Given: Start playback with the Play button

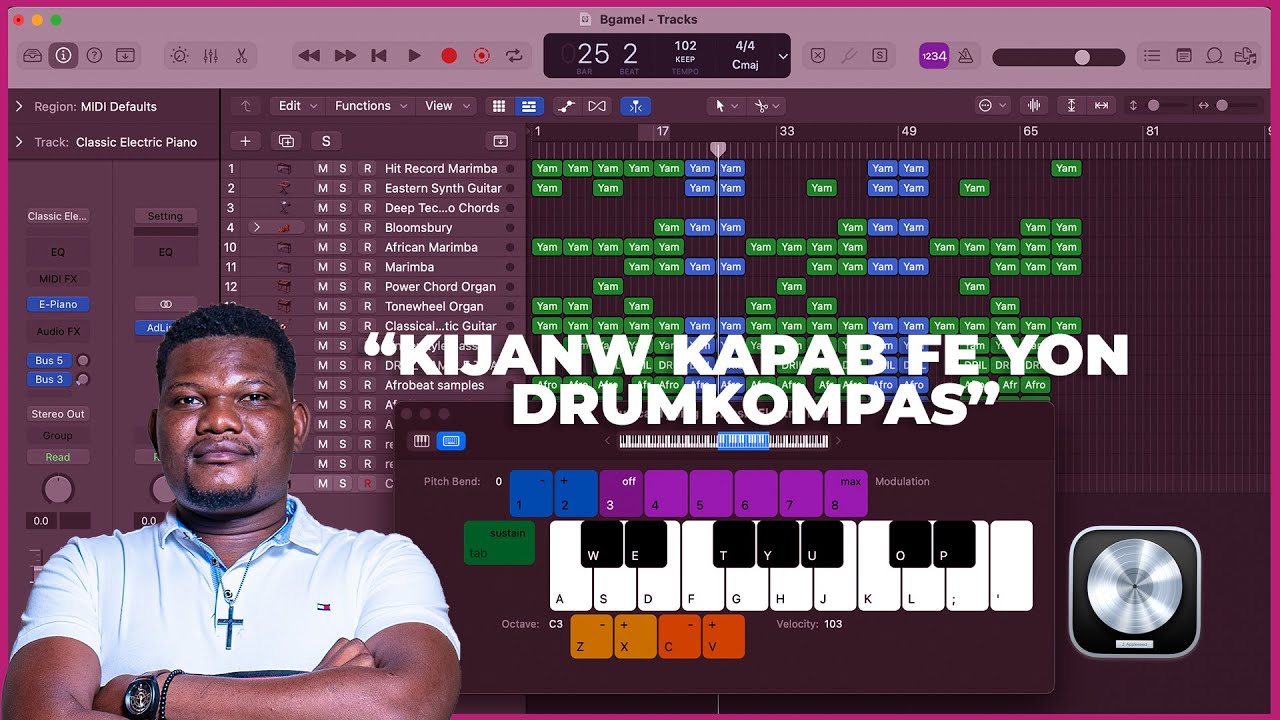Looking at the screenshot, I should click(x=414, y=56).
